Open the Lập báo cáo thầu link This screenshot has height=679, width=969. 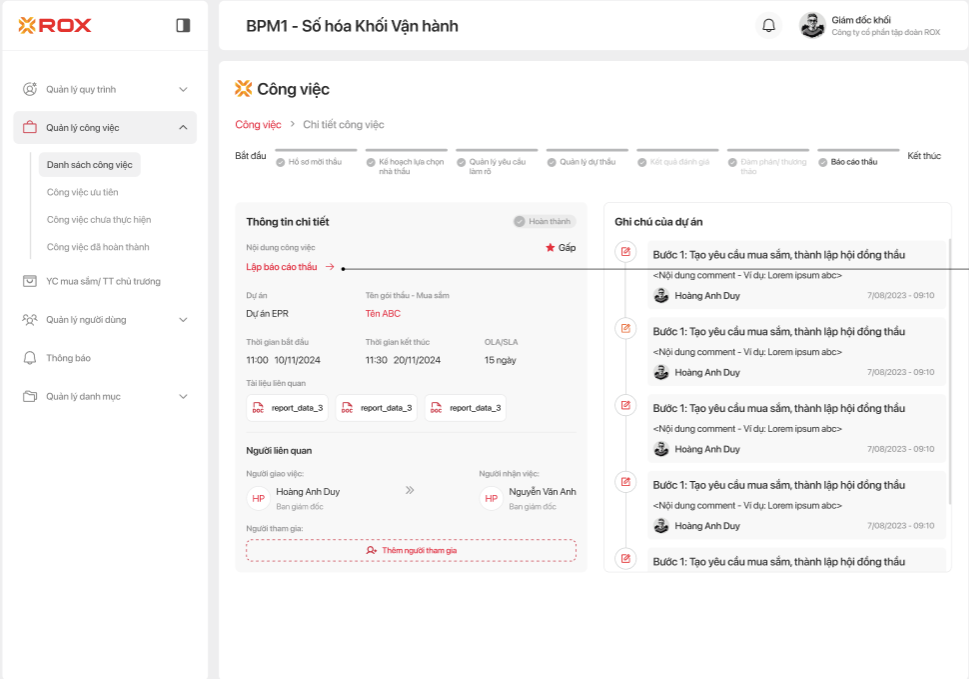pos(282,267)
